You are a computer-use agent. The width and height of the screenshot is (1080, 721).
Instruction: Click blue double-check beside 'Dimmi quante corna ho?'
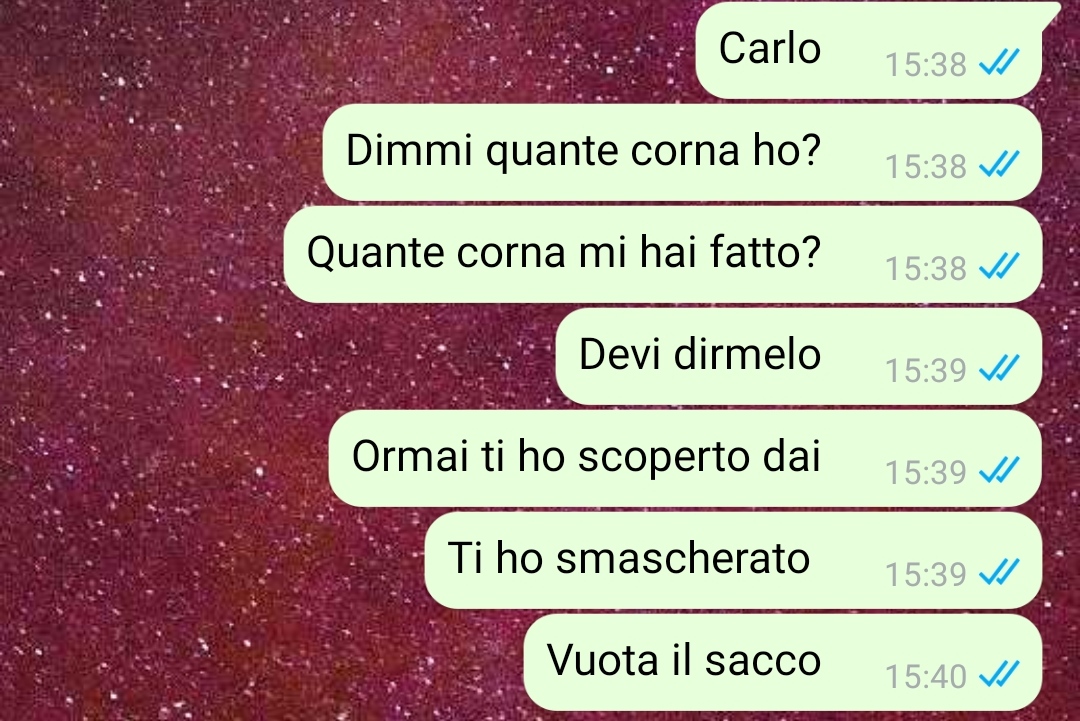[x=999, y=165]
